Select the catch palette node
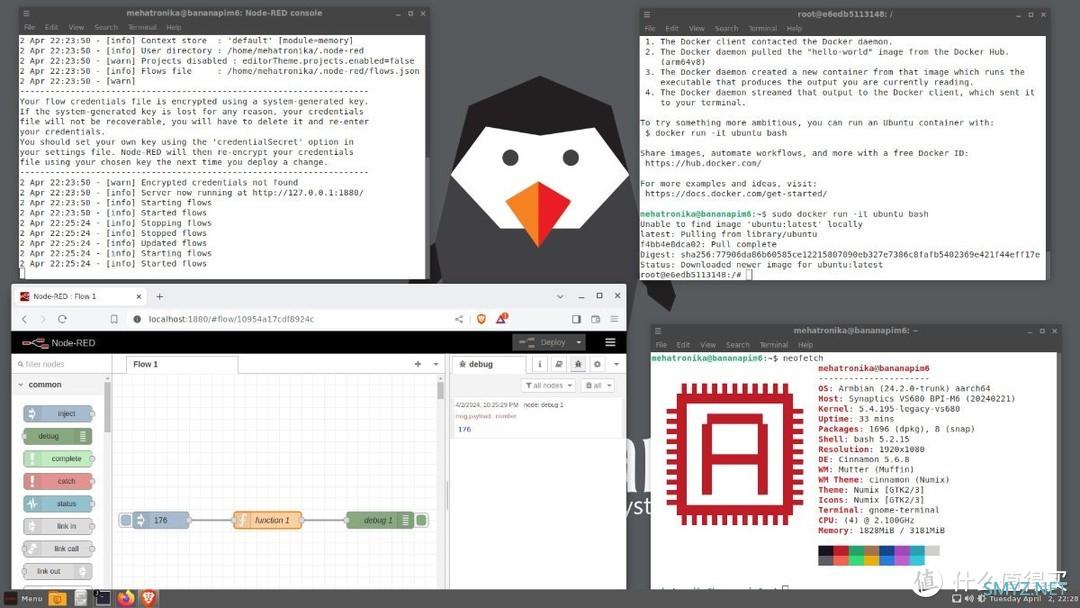 (x=59, y=481)
